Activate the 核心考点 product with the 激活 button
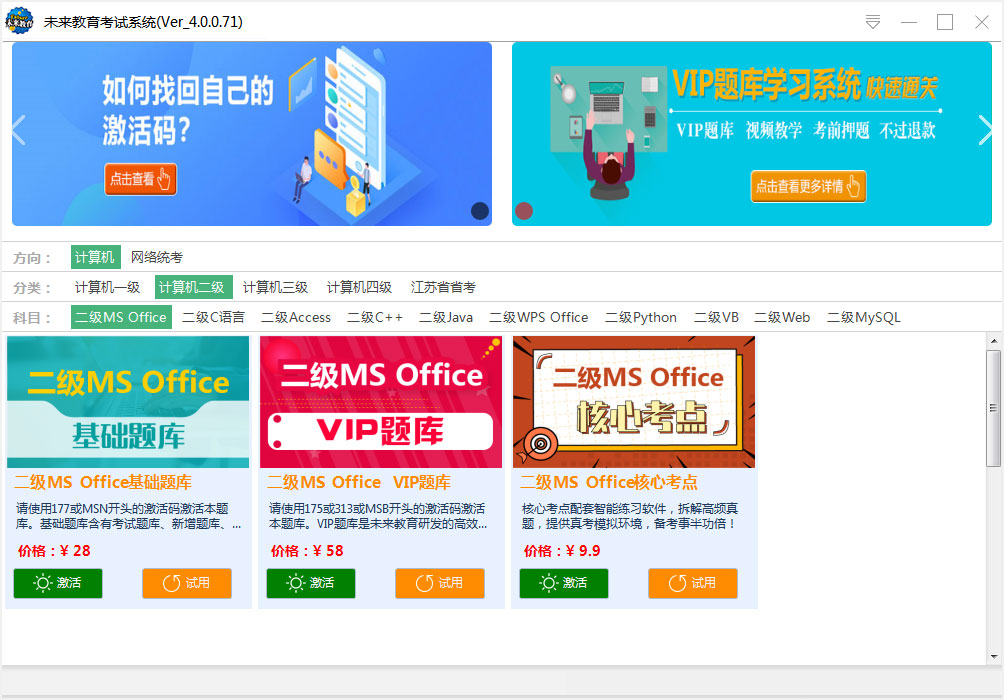The width and height of the screenshot is (1004, 700). tap(564, 583)
